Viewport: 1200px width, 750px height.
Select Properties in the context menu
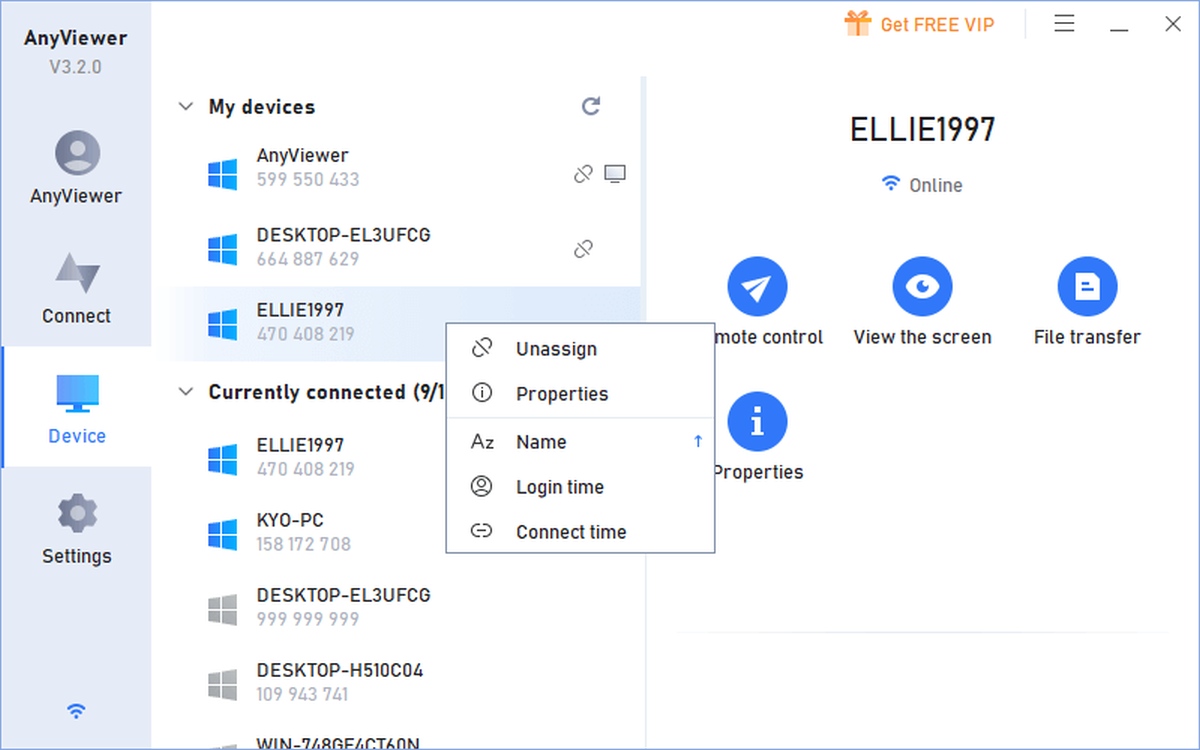(561, 394)
